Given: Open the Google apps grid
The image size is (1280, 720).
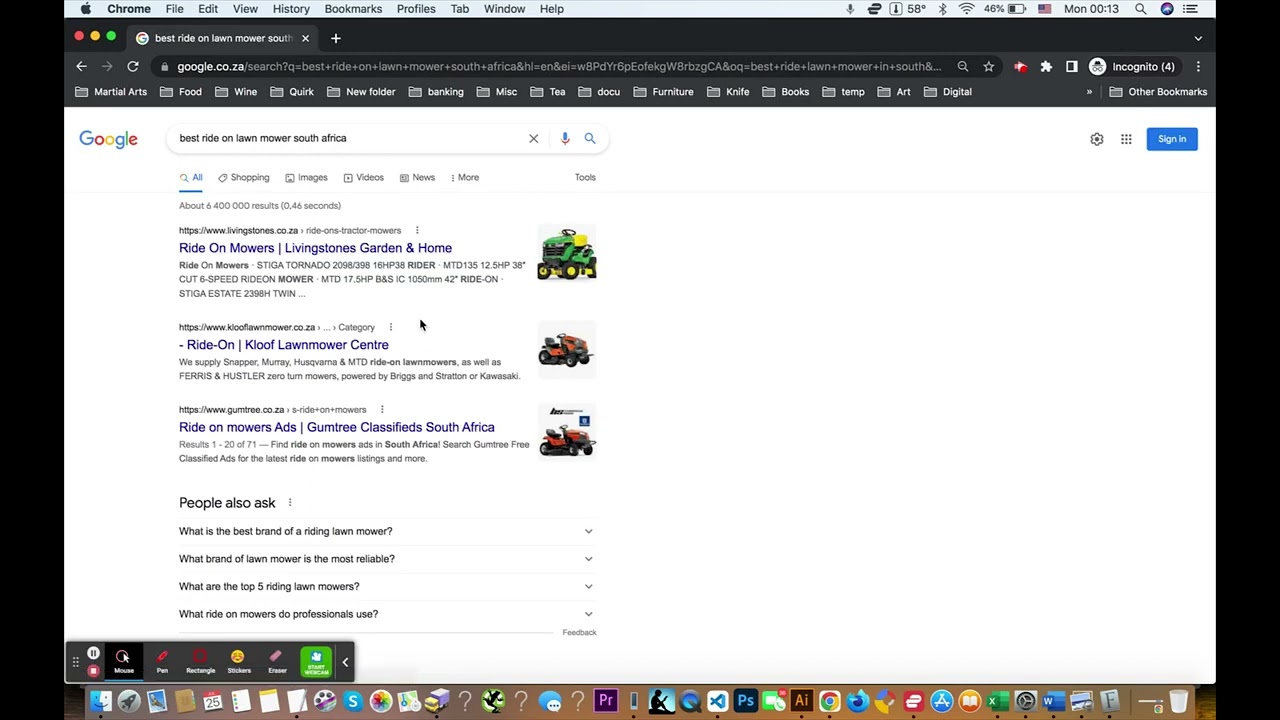Looking at the screenshot, I should pos(1126,139).
